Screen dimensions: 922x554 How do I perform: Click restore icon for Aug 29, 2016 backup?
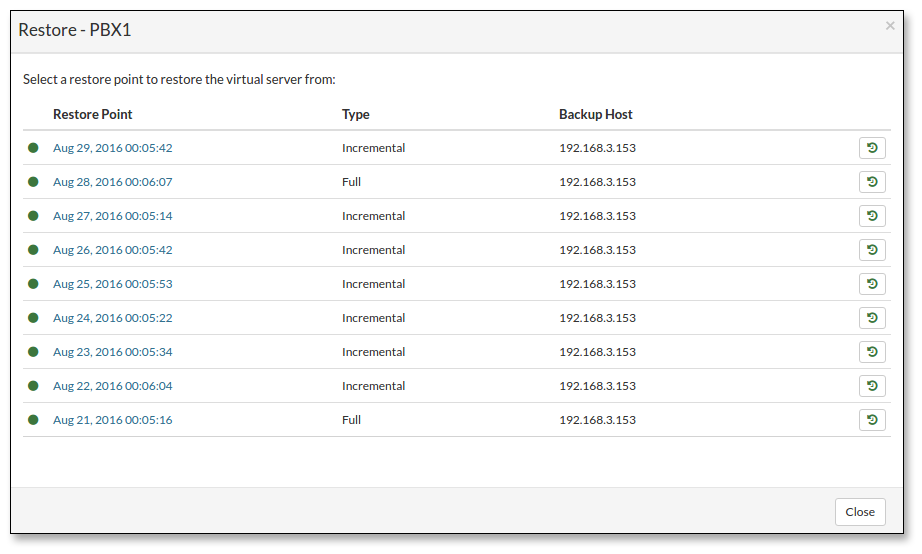(872, 148)
